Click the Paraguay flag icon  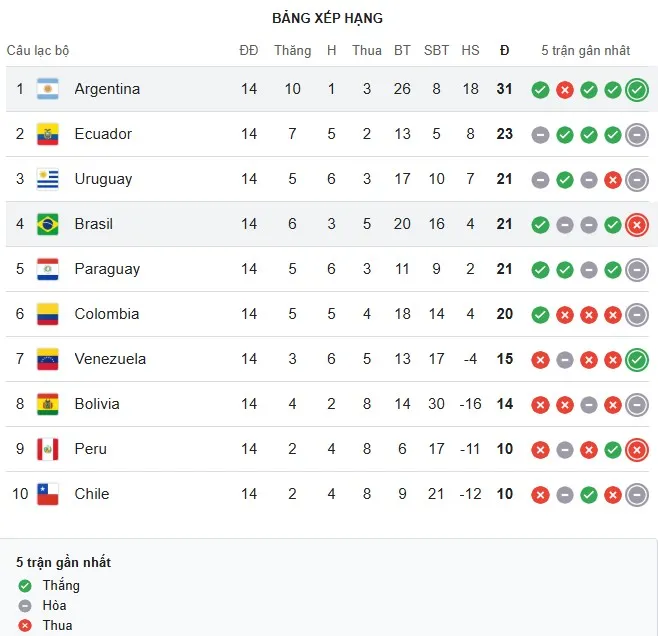click(48, 269)
